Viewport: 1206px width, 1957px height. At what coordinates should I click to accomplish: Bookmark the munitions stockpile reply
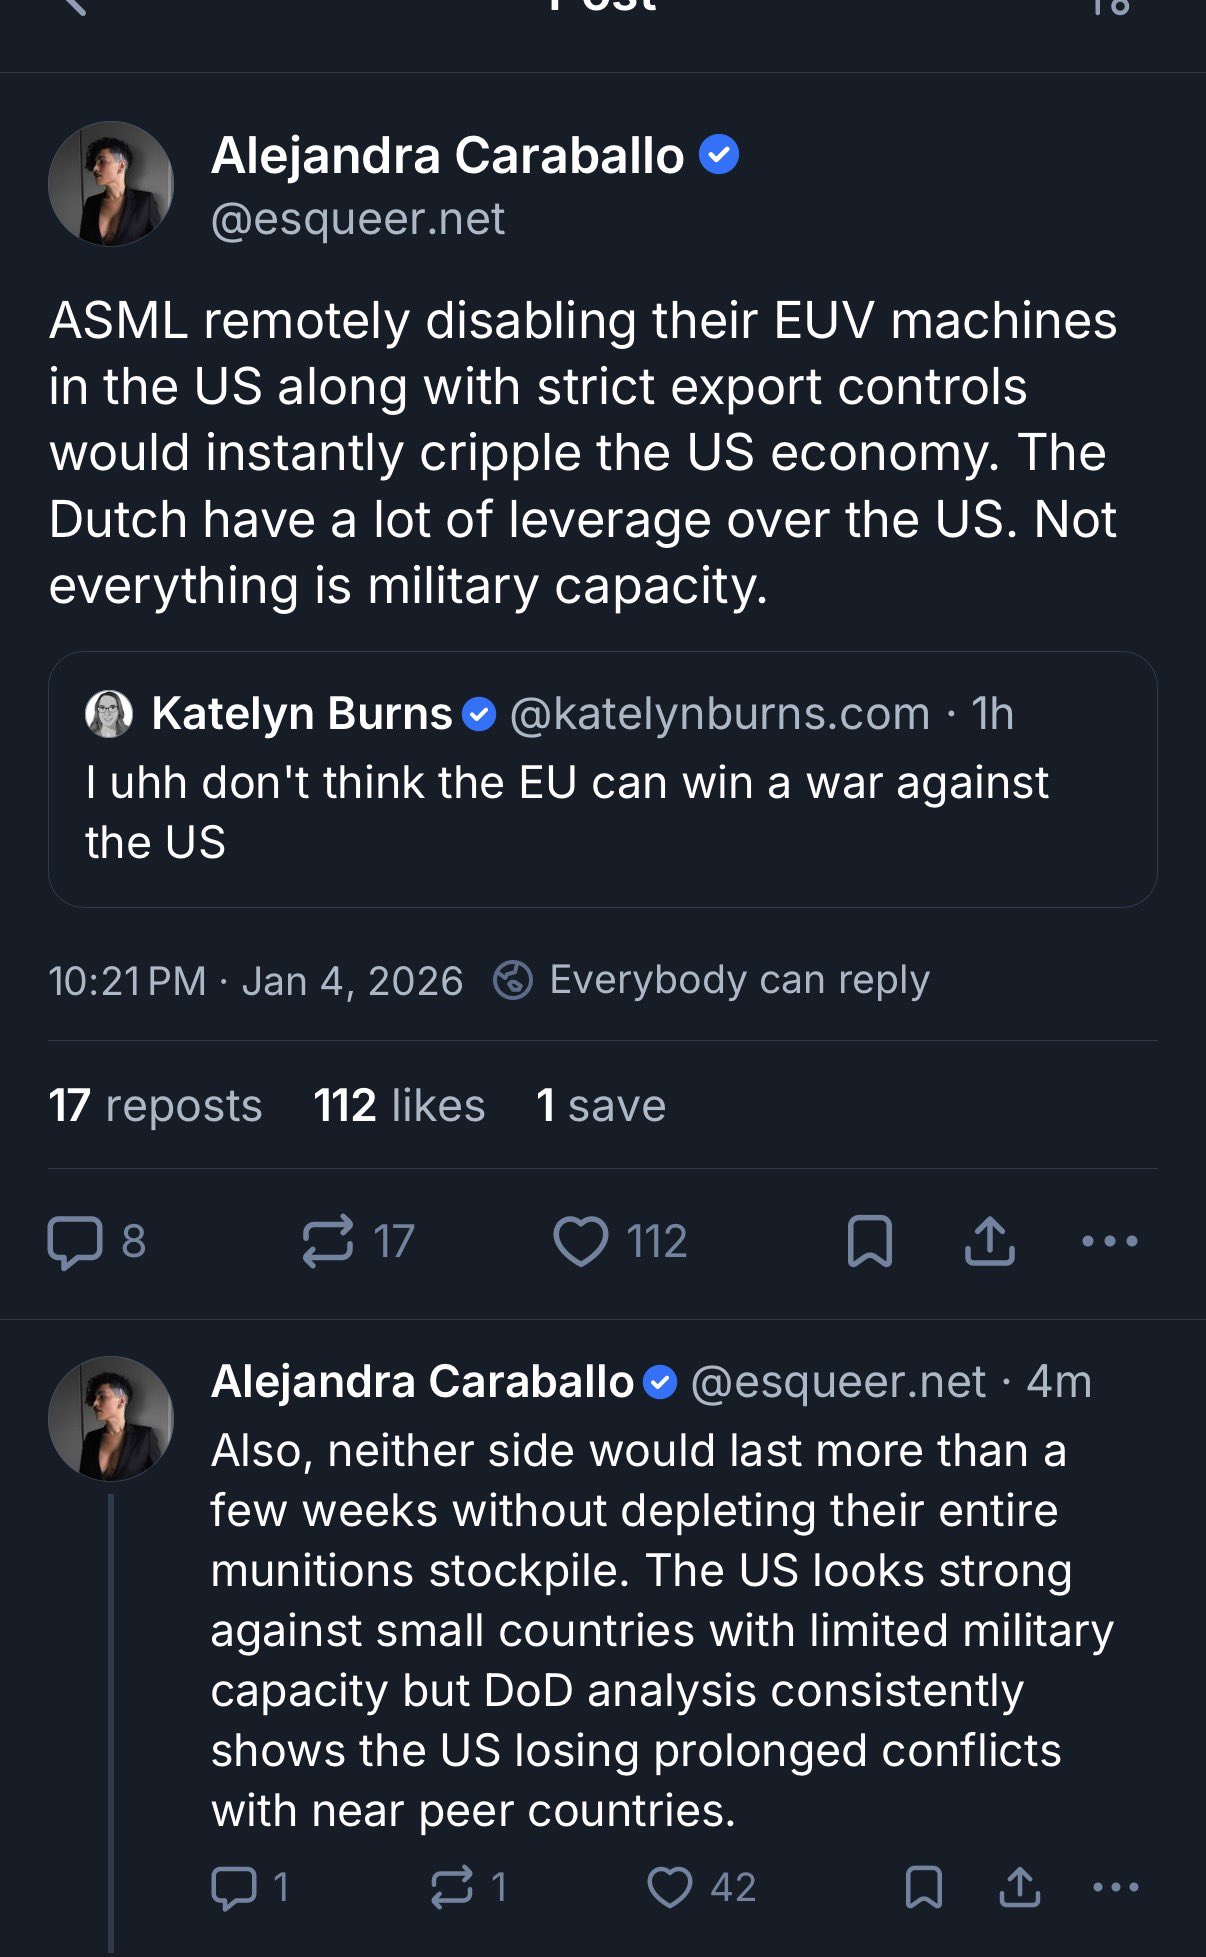923,1887
